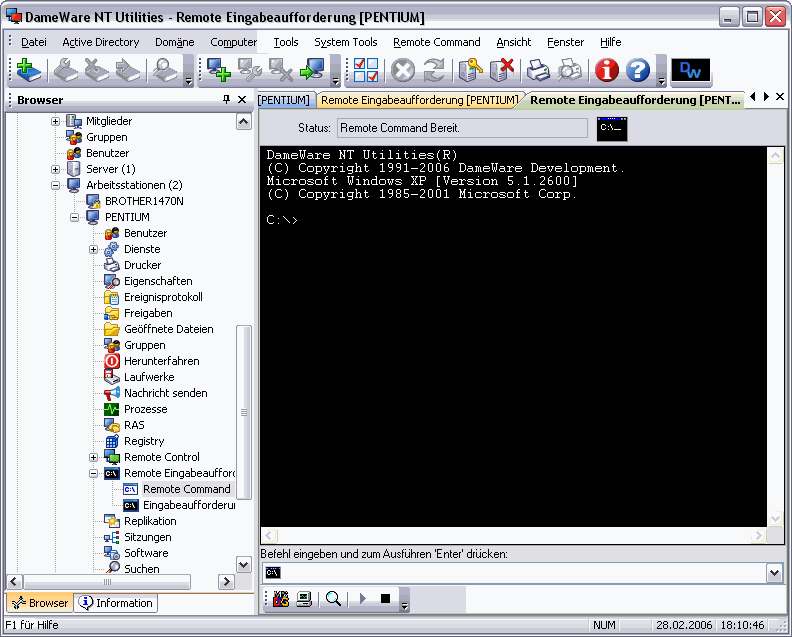Open the Remote Command menu
This screenshot has width=792, height=637.
(x=436, y=42)
